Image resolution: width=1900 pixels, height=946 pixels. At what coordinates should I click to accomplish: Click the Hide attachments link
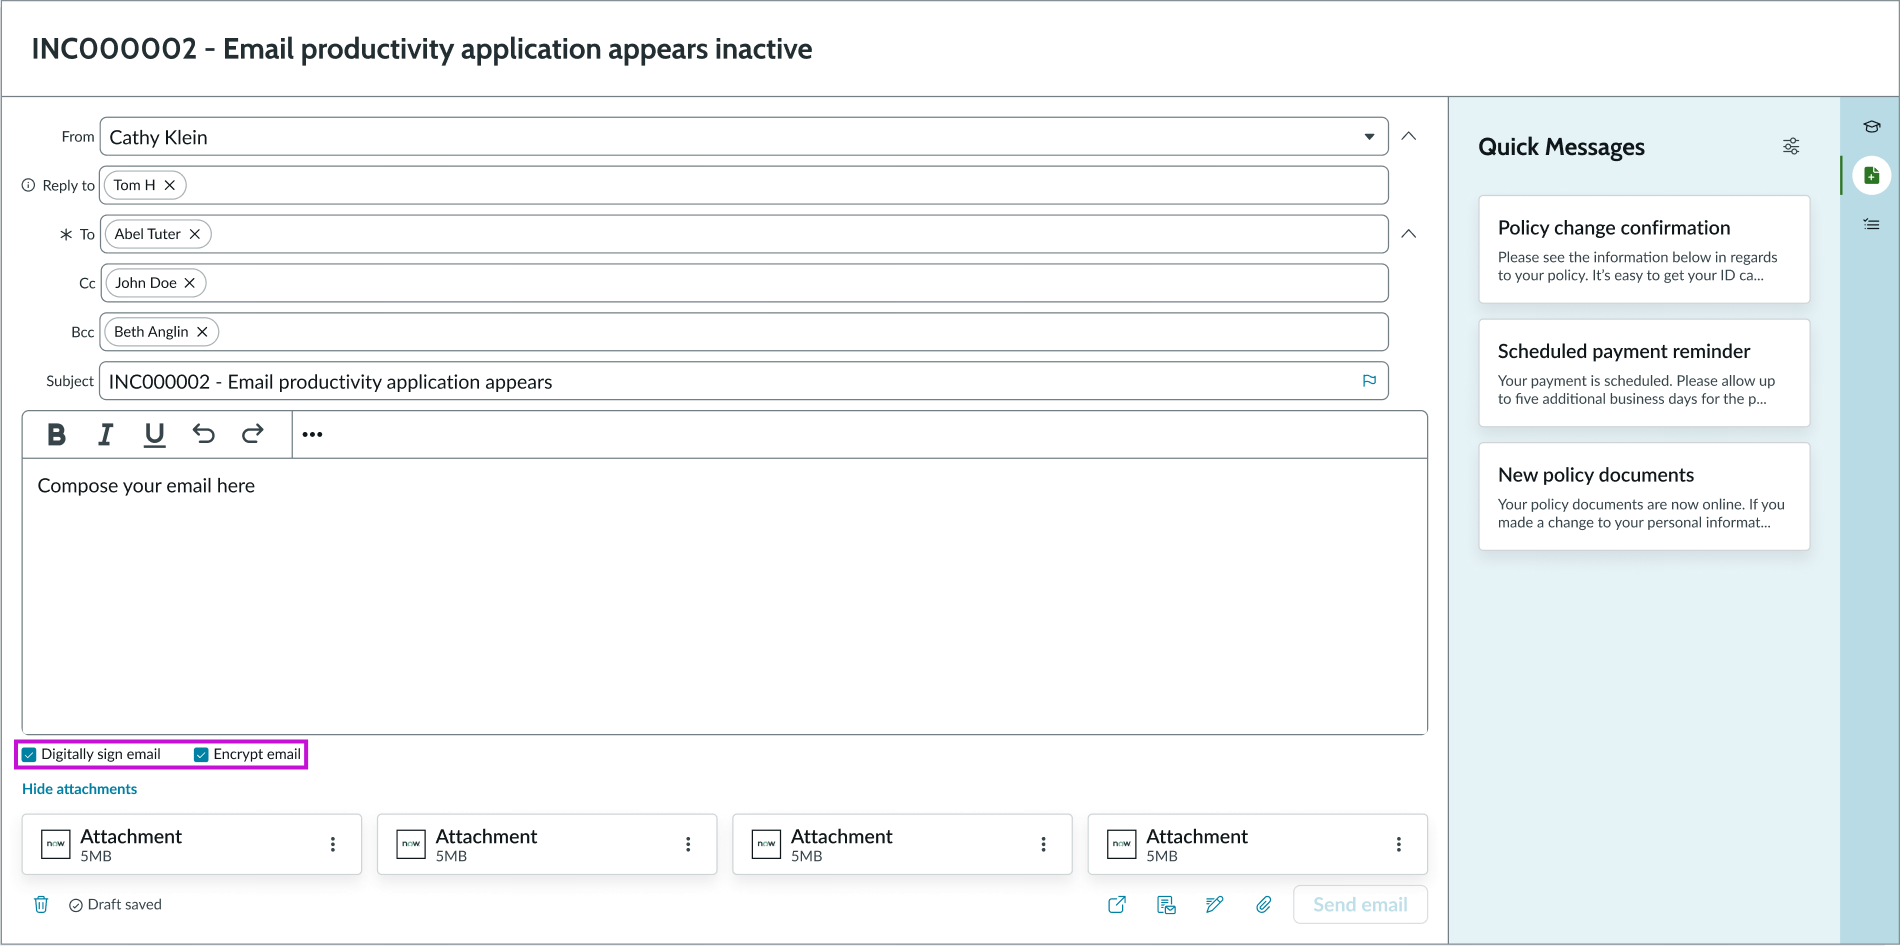point(79,788)
